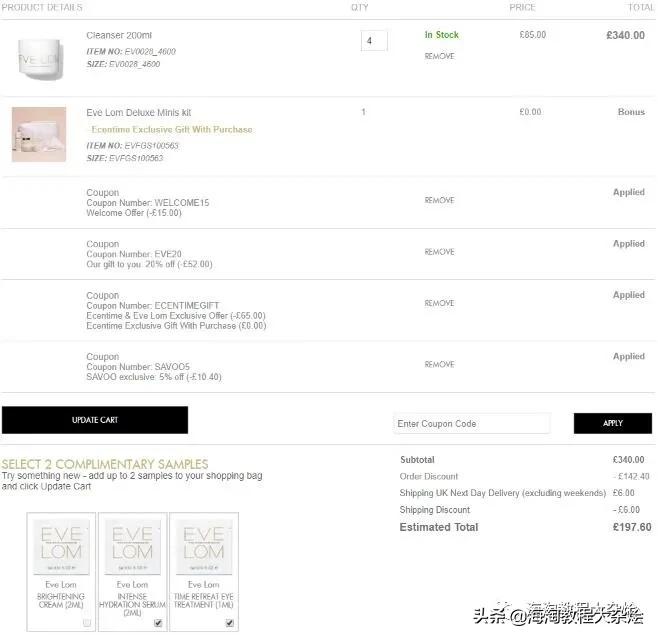Click the Intense Hydration Serum sample image
The image size is (658, 639).
pos(133,547)
